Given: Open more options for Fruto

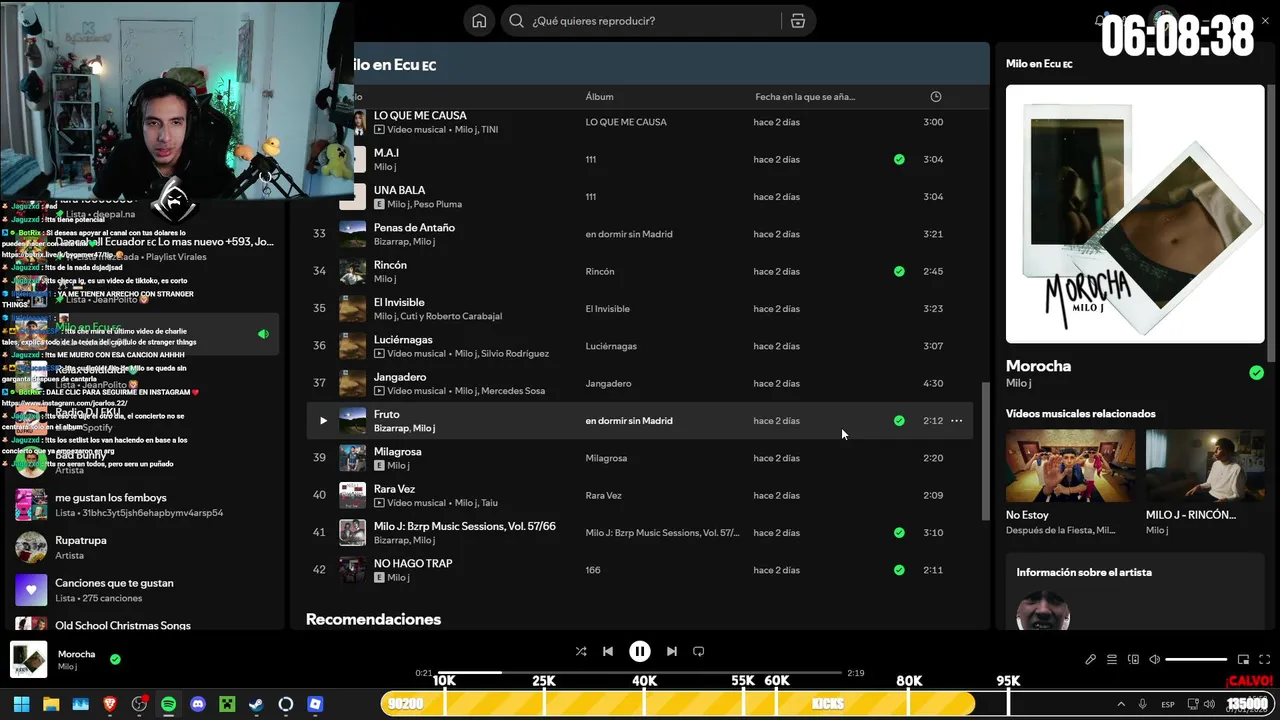Looking at the screenshot, I should tap(957, 421).
